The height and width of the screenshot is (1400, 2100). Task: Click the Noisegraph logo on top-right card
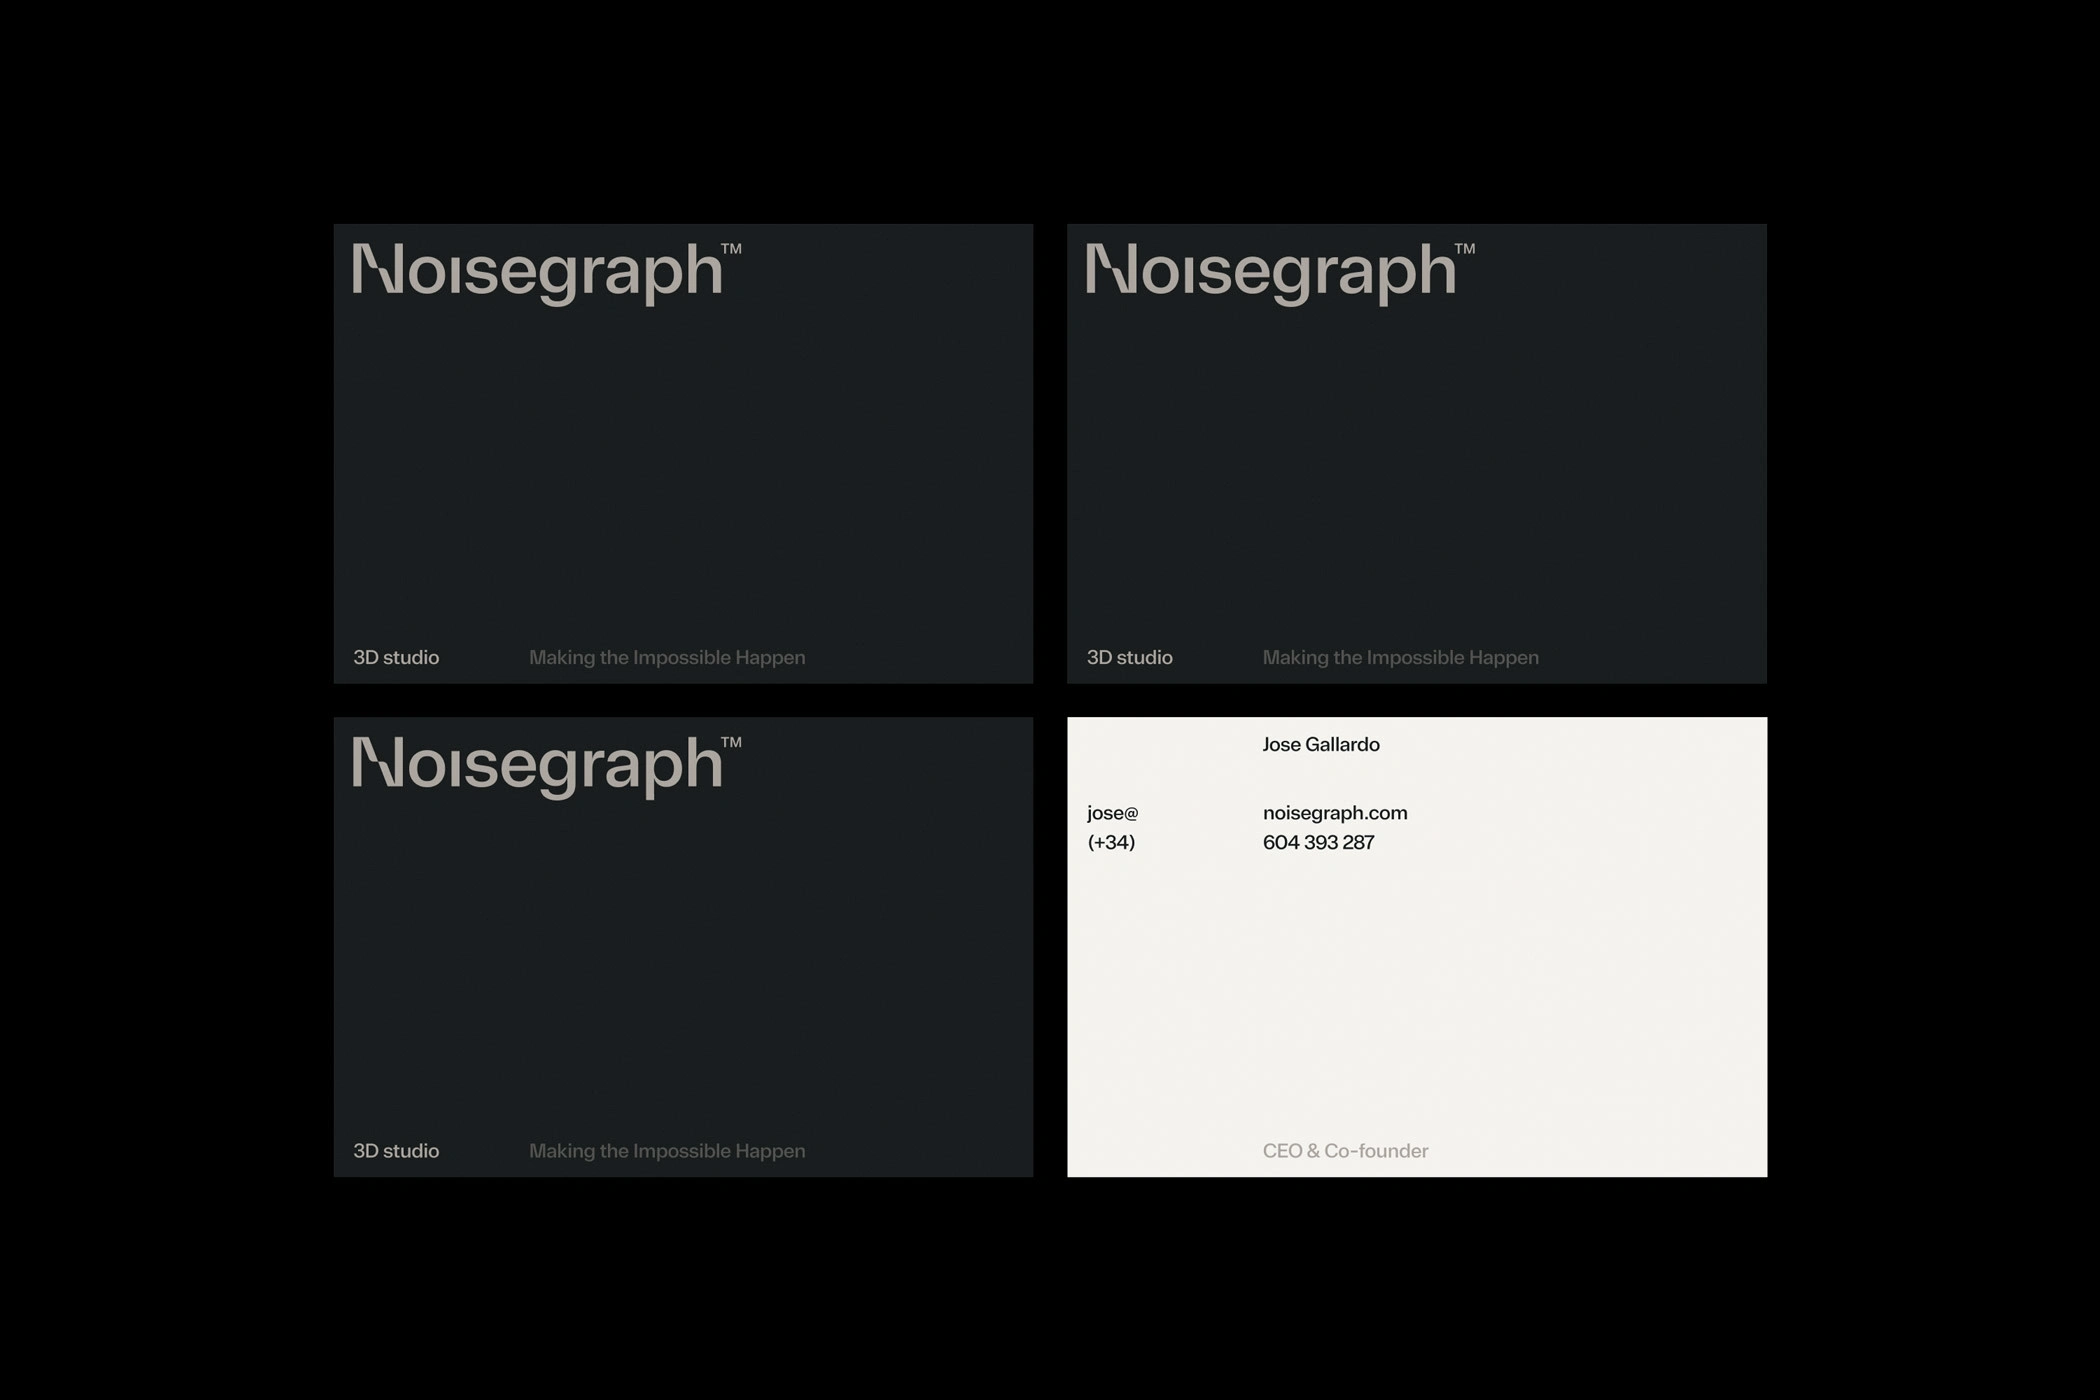click(x=1270, y=271)
